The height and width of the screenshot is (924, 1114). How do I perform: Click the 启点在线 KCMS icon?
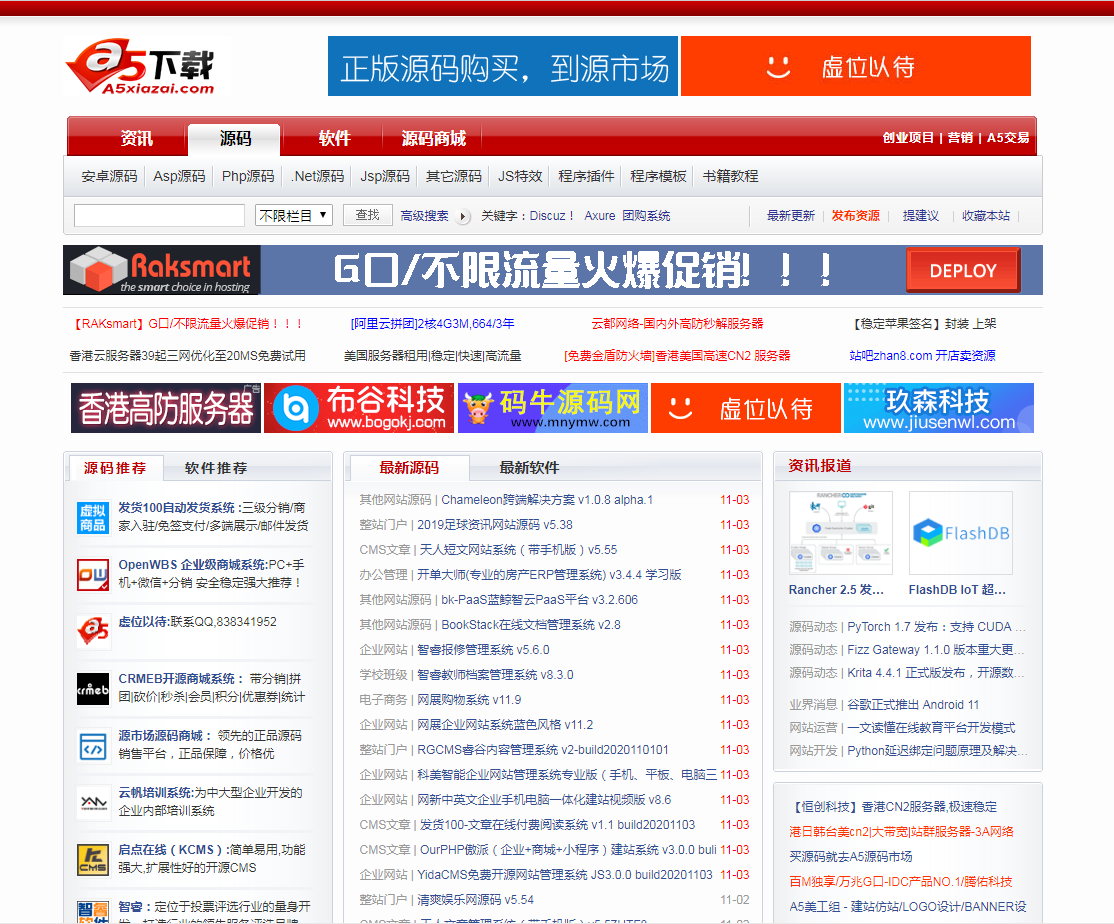[93, 860]
